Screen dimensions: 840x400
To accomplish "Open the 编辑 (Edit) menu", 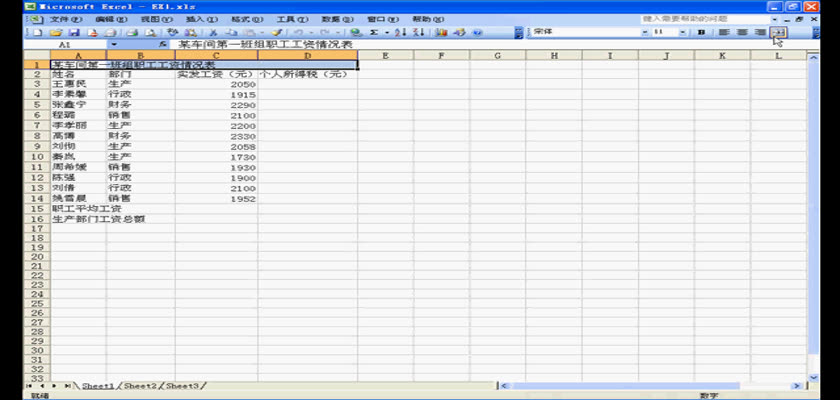I will (x=111, y=19).
